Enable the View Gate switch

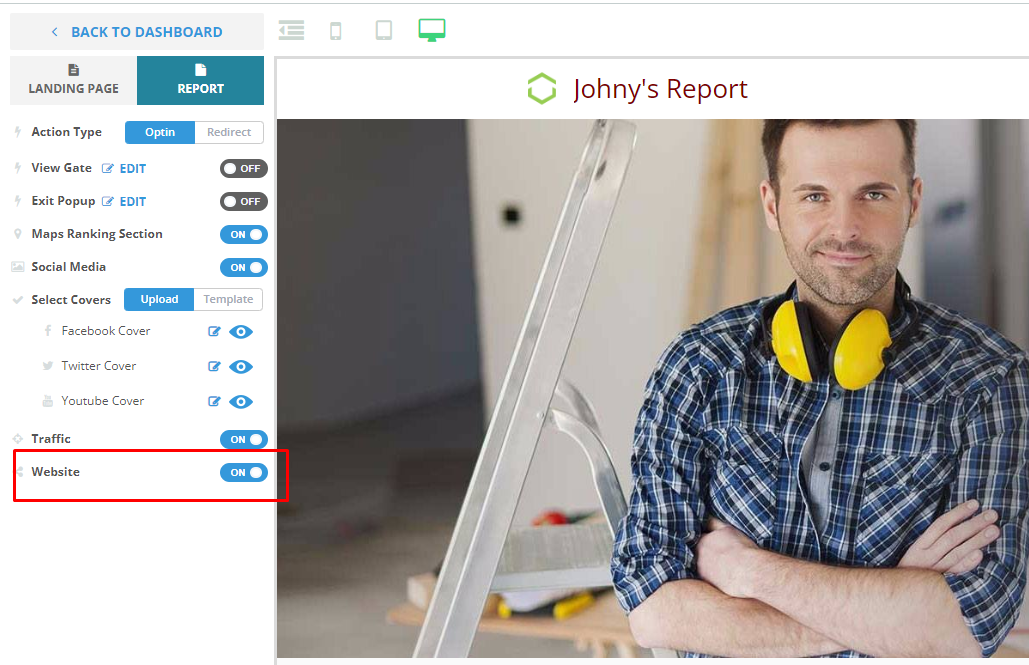click(x=243, y=169)
